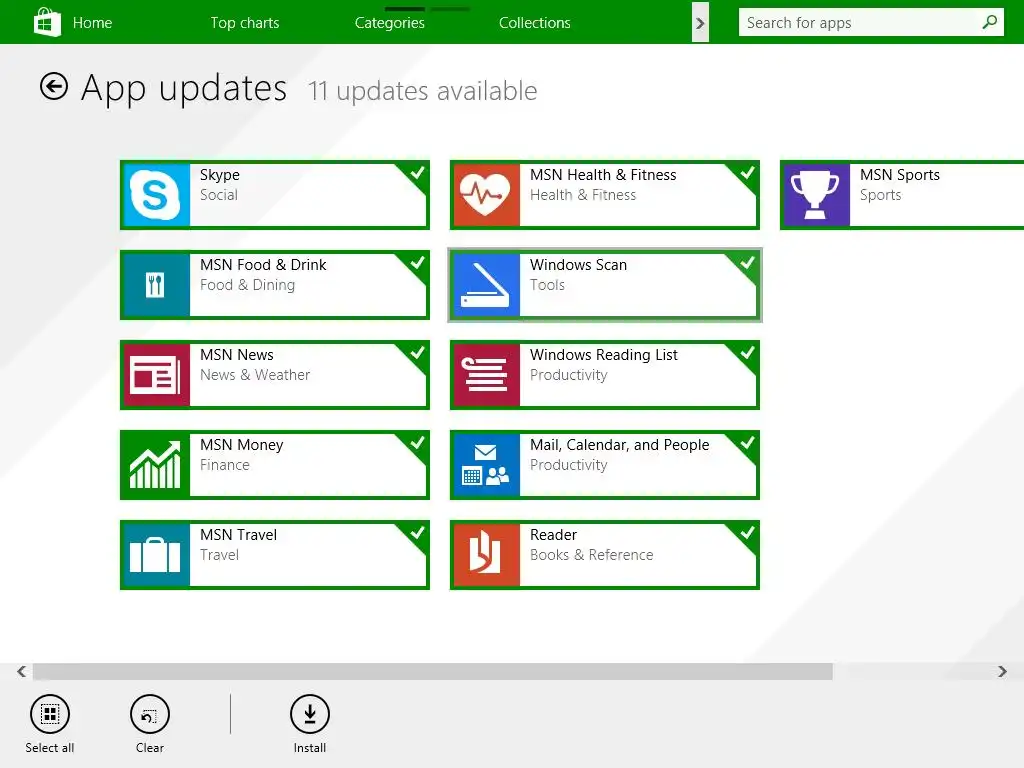Click the MSN Travel suitcase icon
The height and width of the screenshot is (768, 1024).
(156, 555)
